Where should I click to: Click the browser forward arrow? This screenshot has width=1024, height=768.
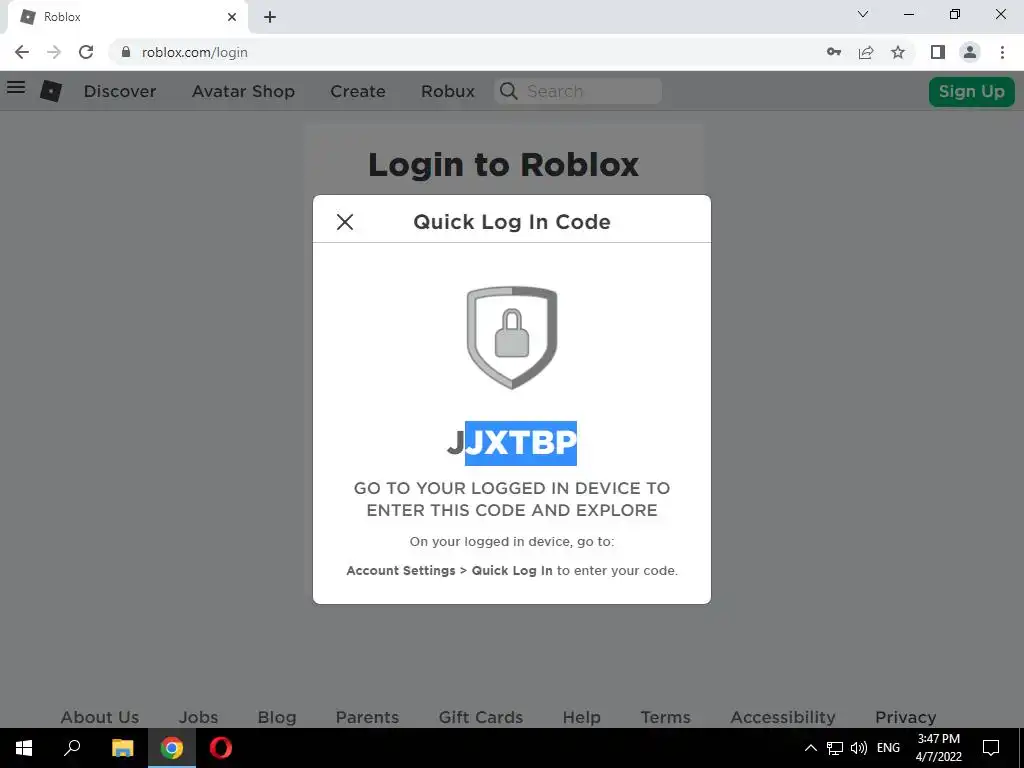pos(54,52)
